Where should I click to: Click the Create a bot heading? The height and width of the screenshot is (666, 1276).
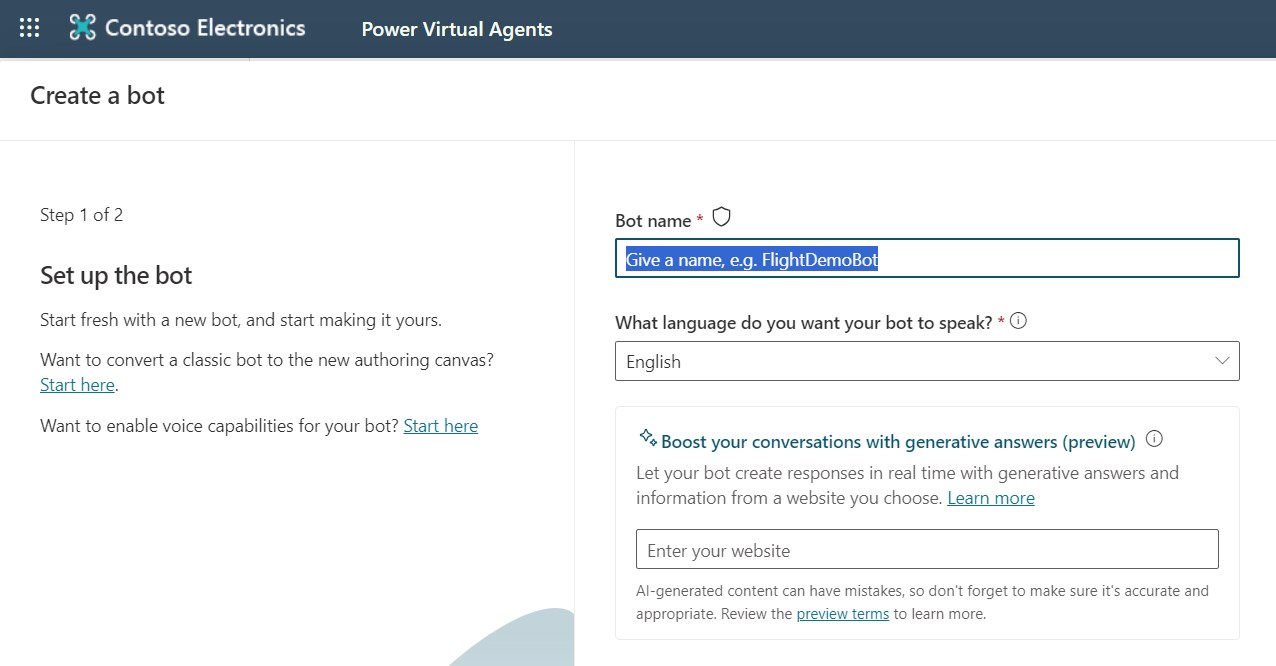pyautogui.click(x=98, y=96)
